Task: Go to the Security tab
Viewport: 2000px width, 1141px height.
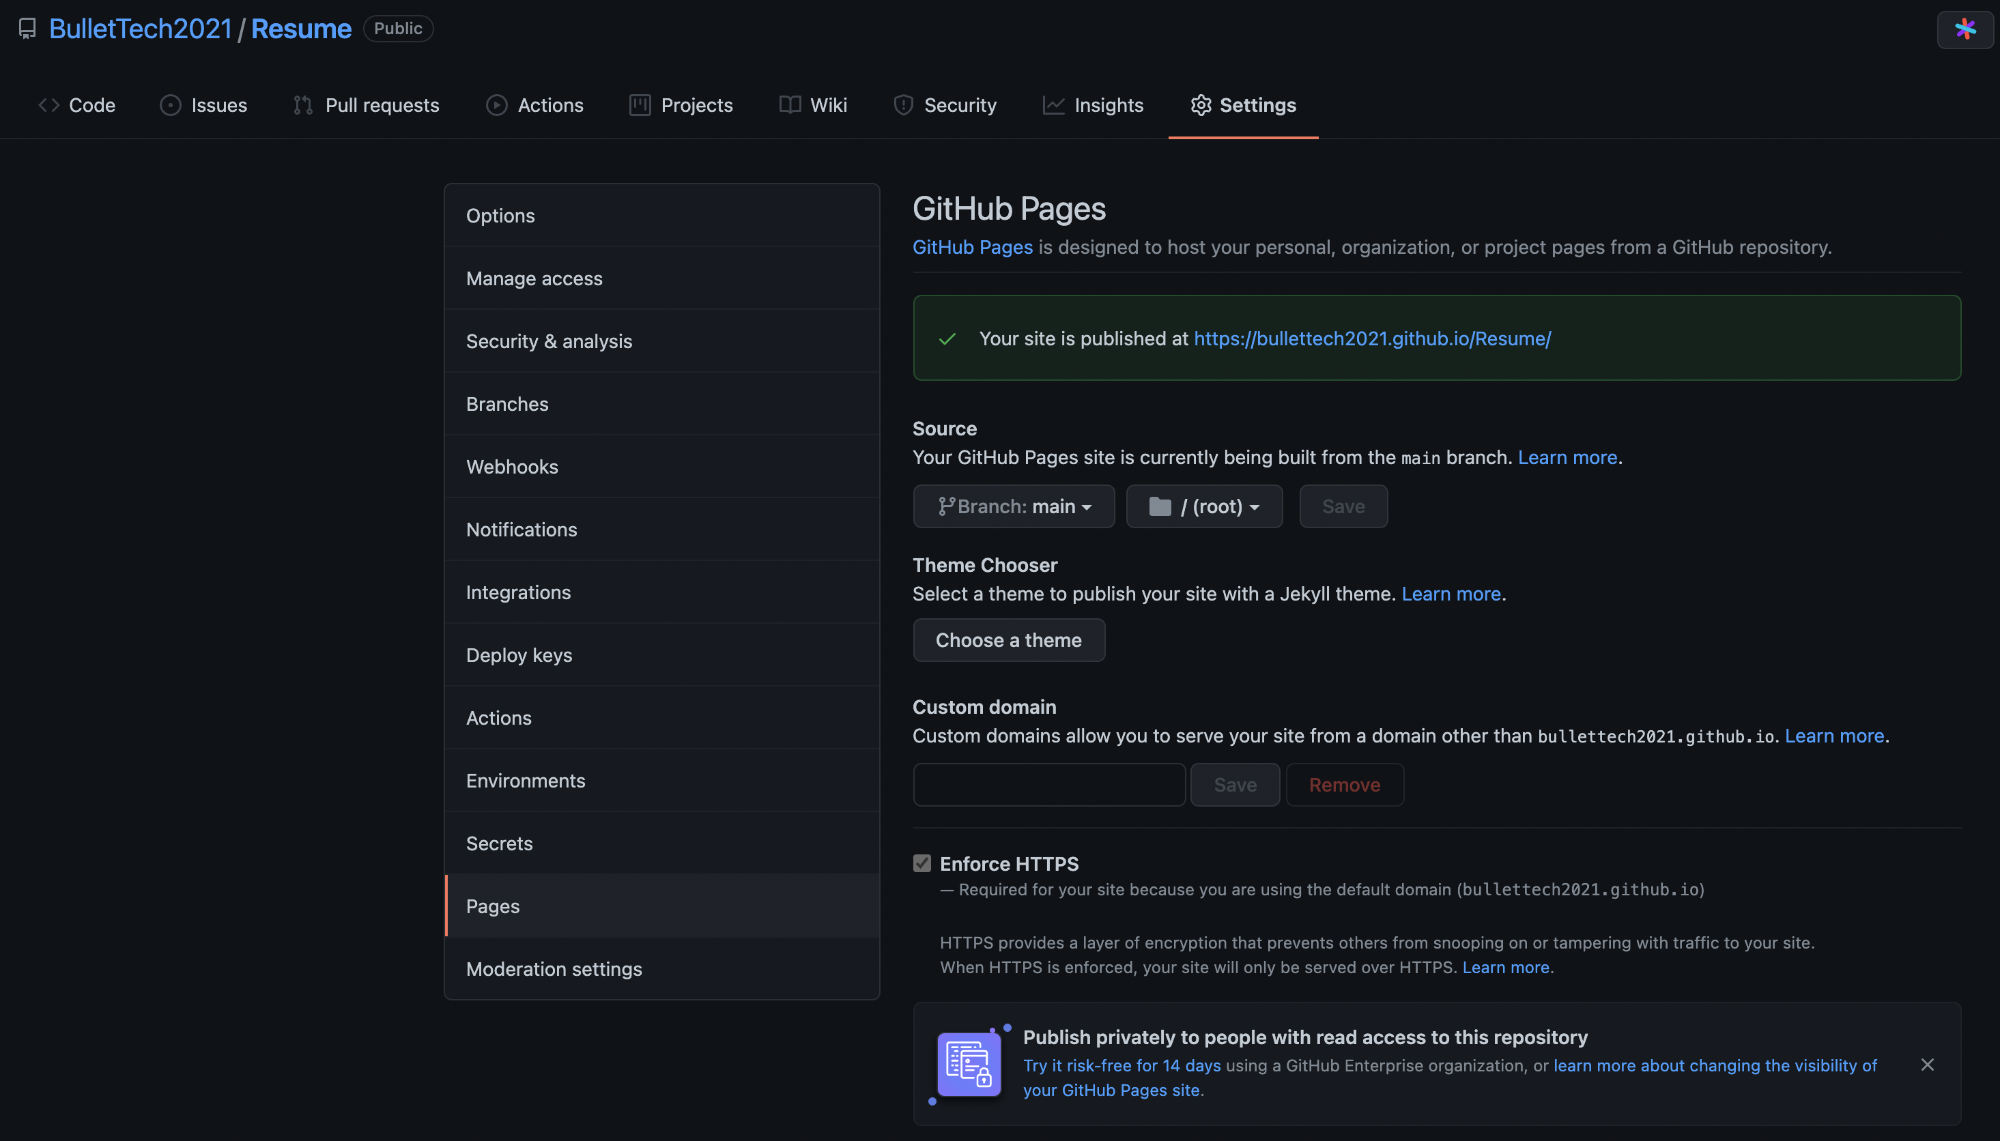Action: (x=945, y=105)
